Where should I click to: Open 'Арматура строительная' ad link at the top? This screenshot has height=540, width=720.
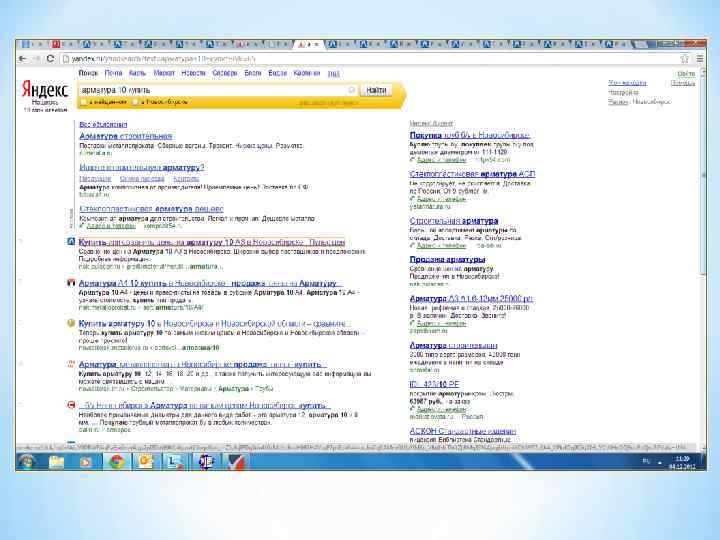click(126, 136)
